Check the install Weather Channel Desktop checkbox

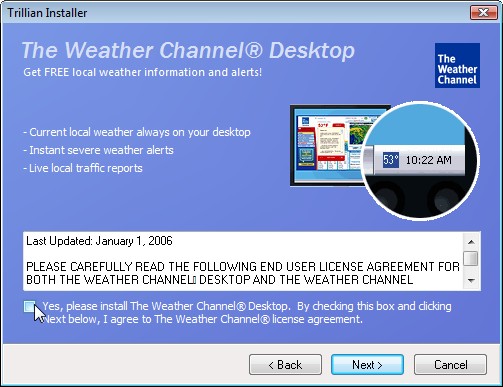(x=30, y=307)
